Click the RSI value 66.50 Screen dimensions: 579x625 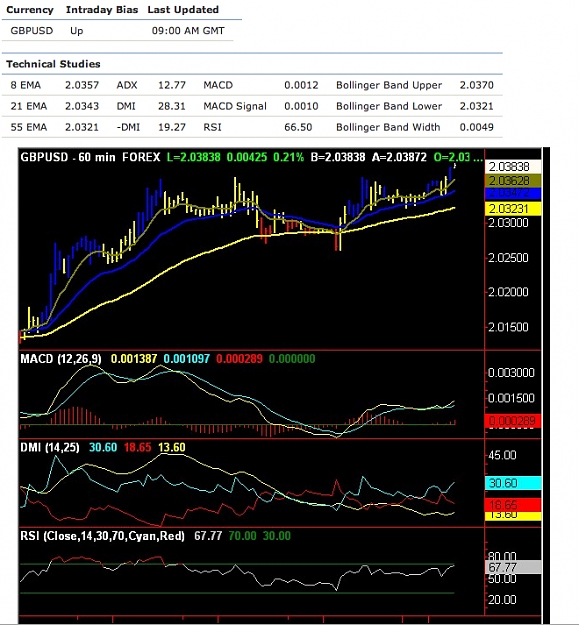[x=298, y=127]
